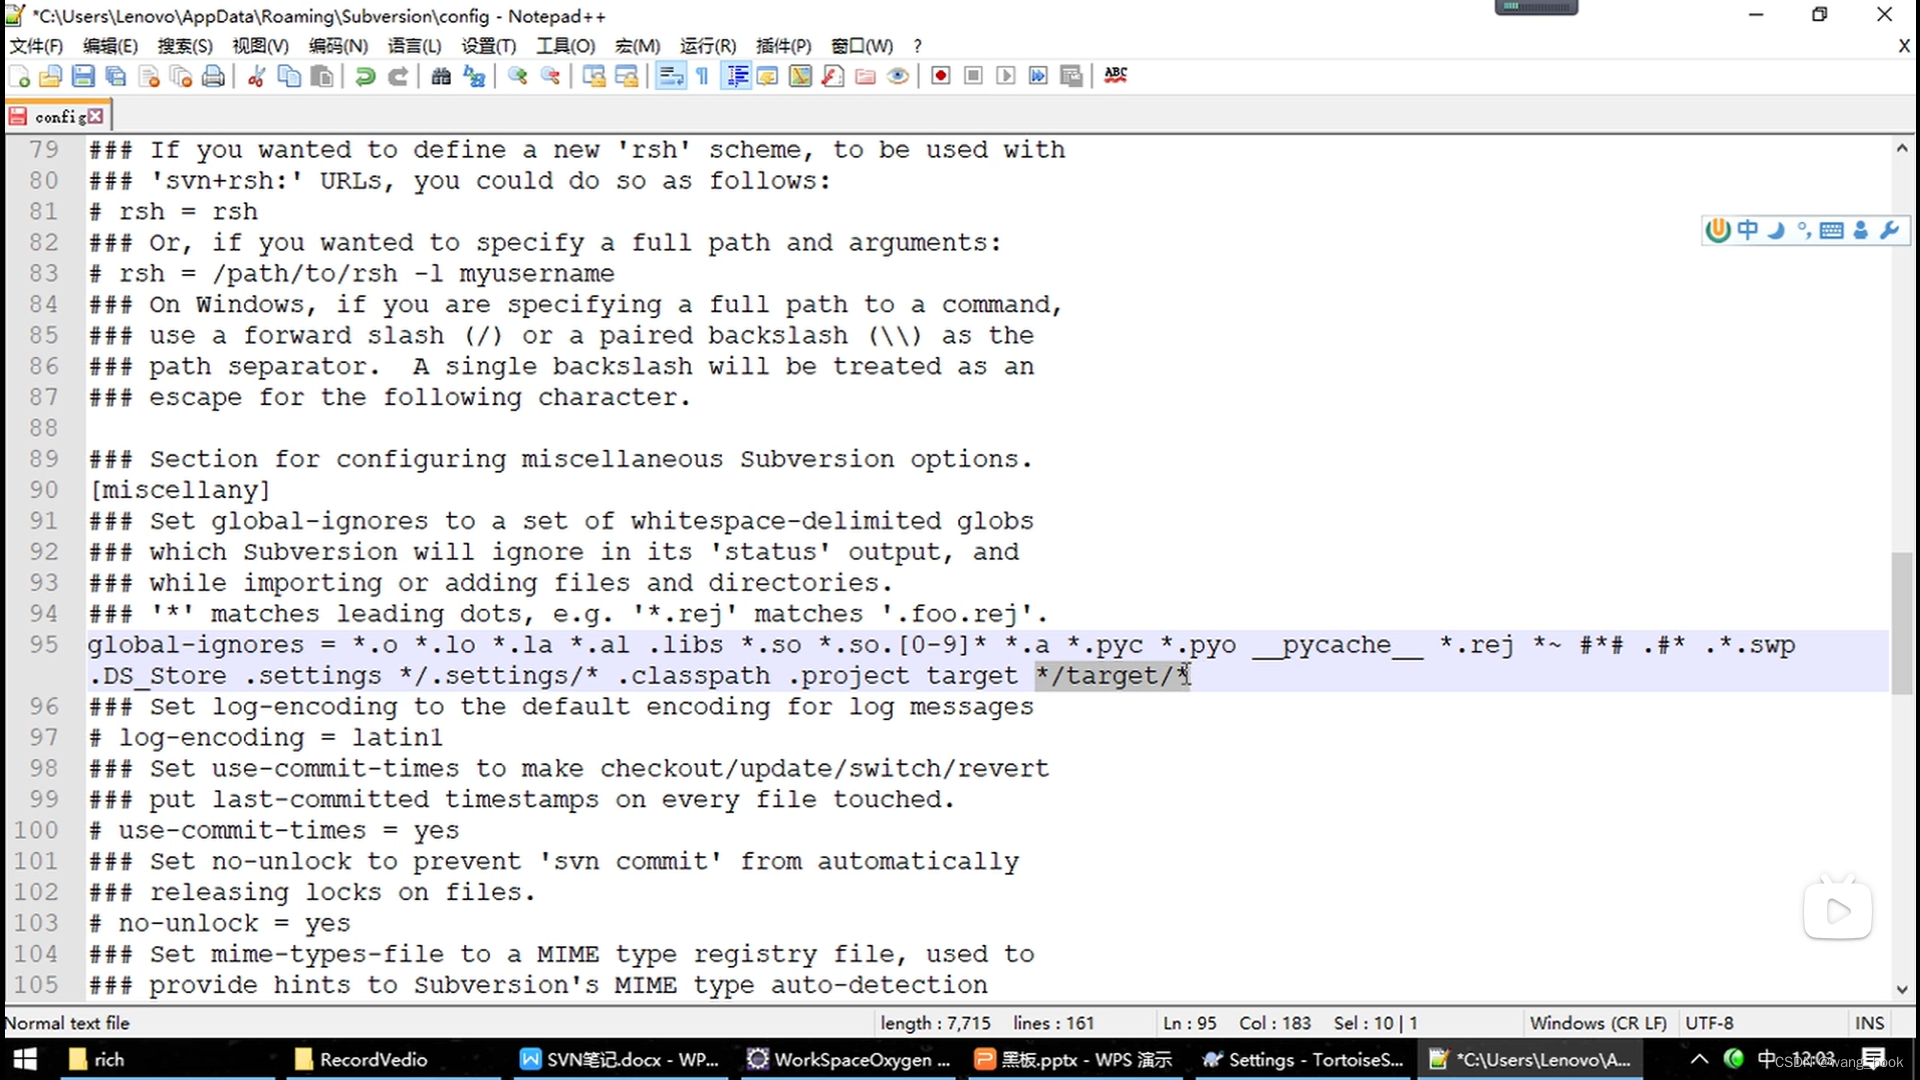Click the Save All toolbar icon
The image size is (1920, 1080).
click(116, 76)
